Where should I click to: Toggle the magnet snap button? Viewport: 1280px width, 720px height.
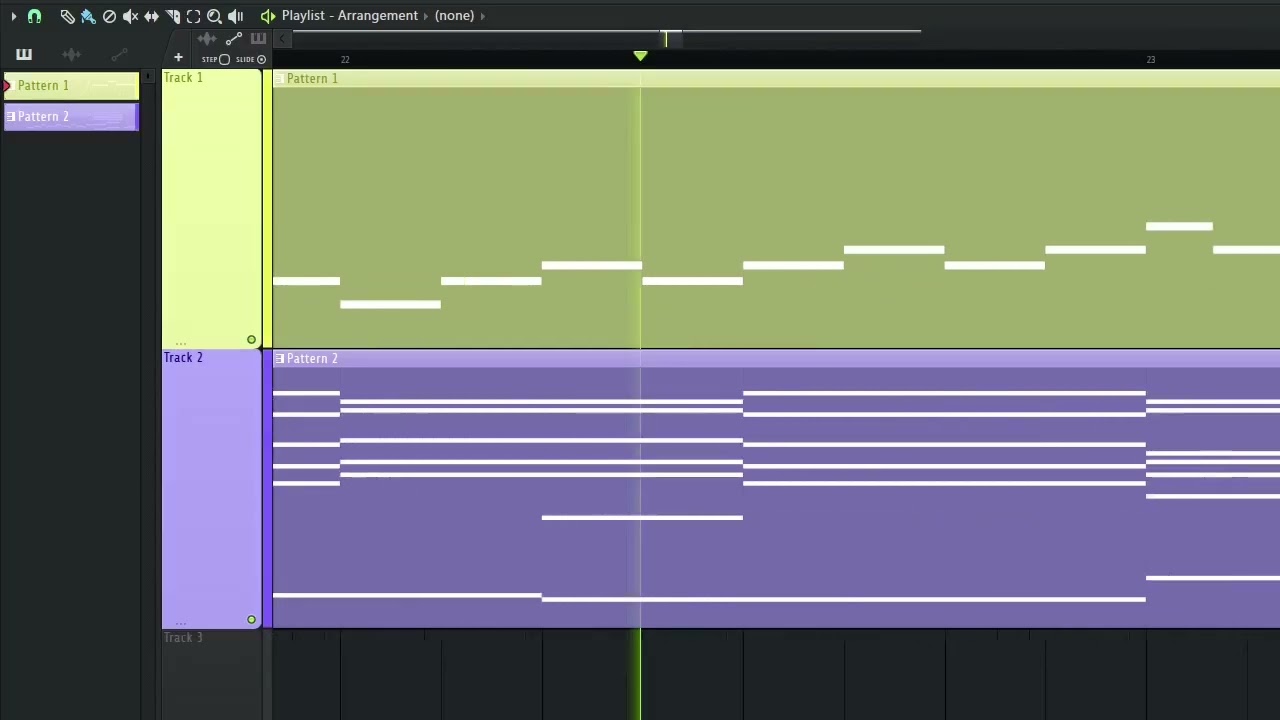pos(34,16)
